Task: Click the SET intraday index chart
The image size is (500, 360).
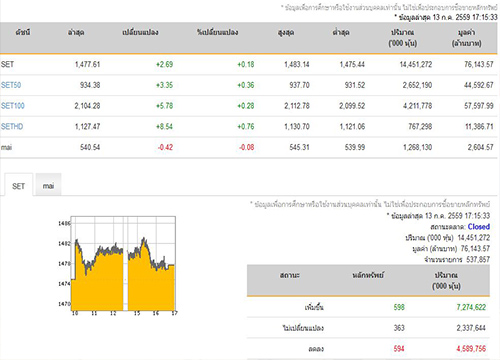Action: 118,266
